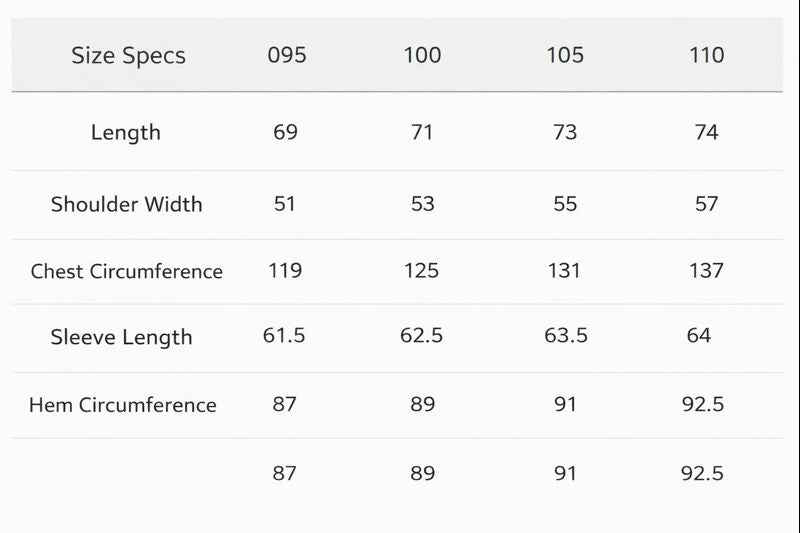Select the 095 size column header

pyautogui.click(x=286, y=55)
